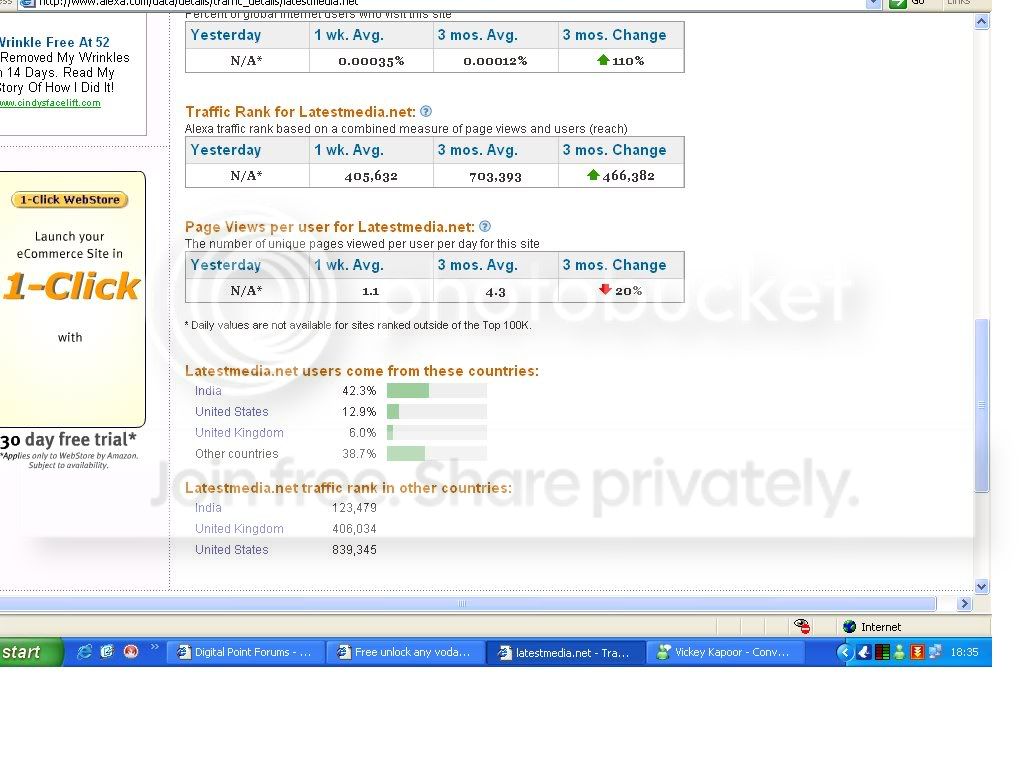The height and width of the screenshot is (768, 1024).
Task: Switch to Digital Point Forums taskbar window
Action: point(246,652)
